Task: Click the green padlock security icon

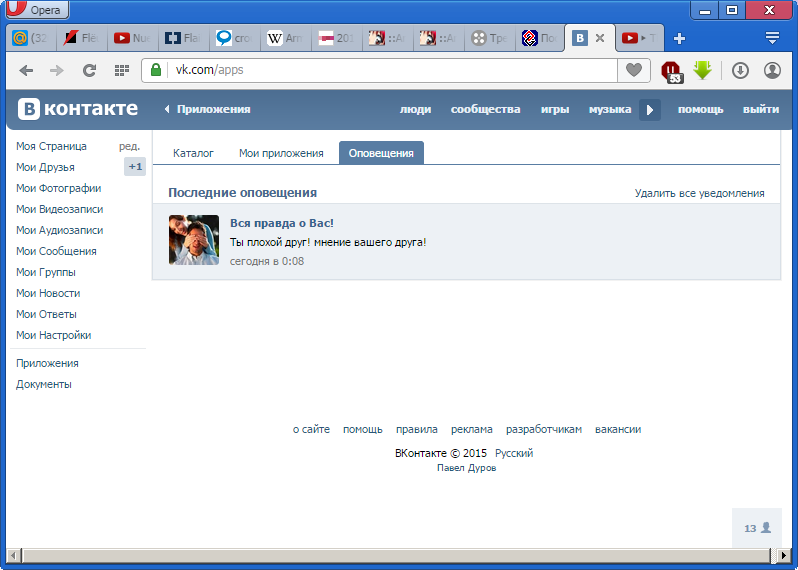Action: (156, 70)
